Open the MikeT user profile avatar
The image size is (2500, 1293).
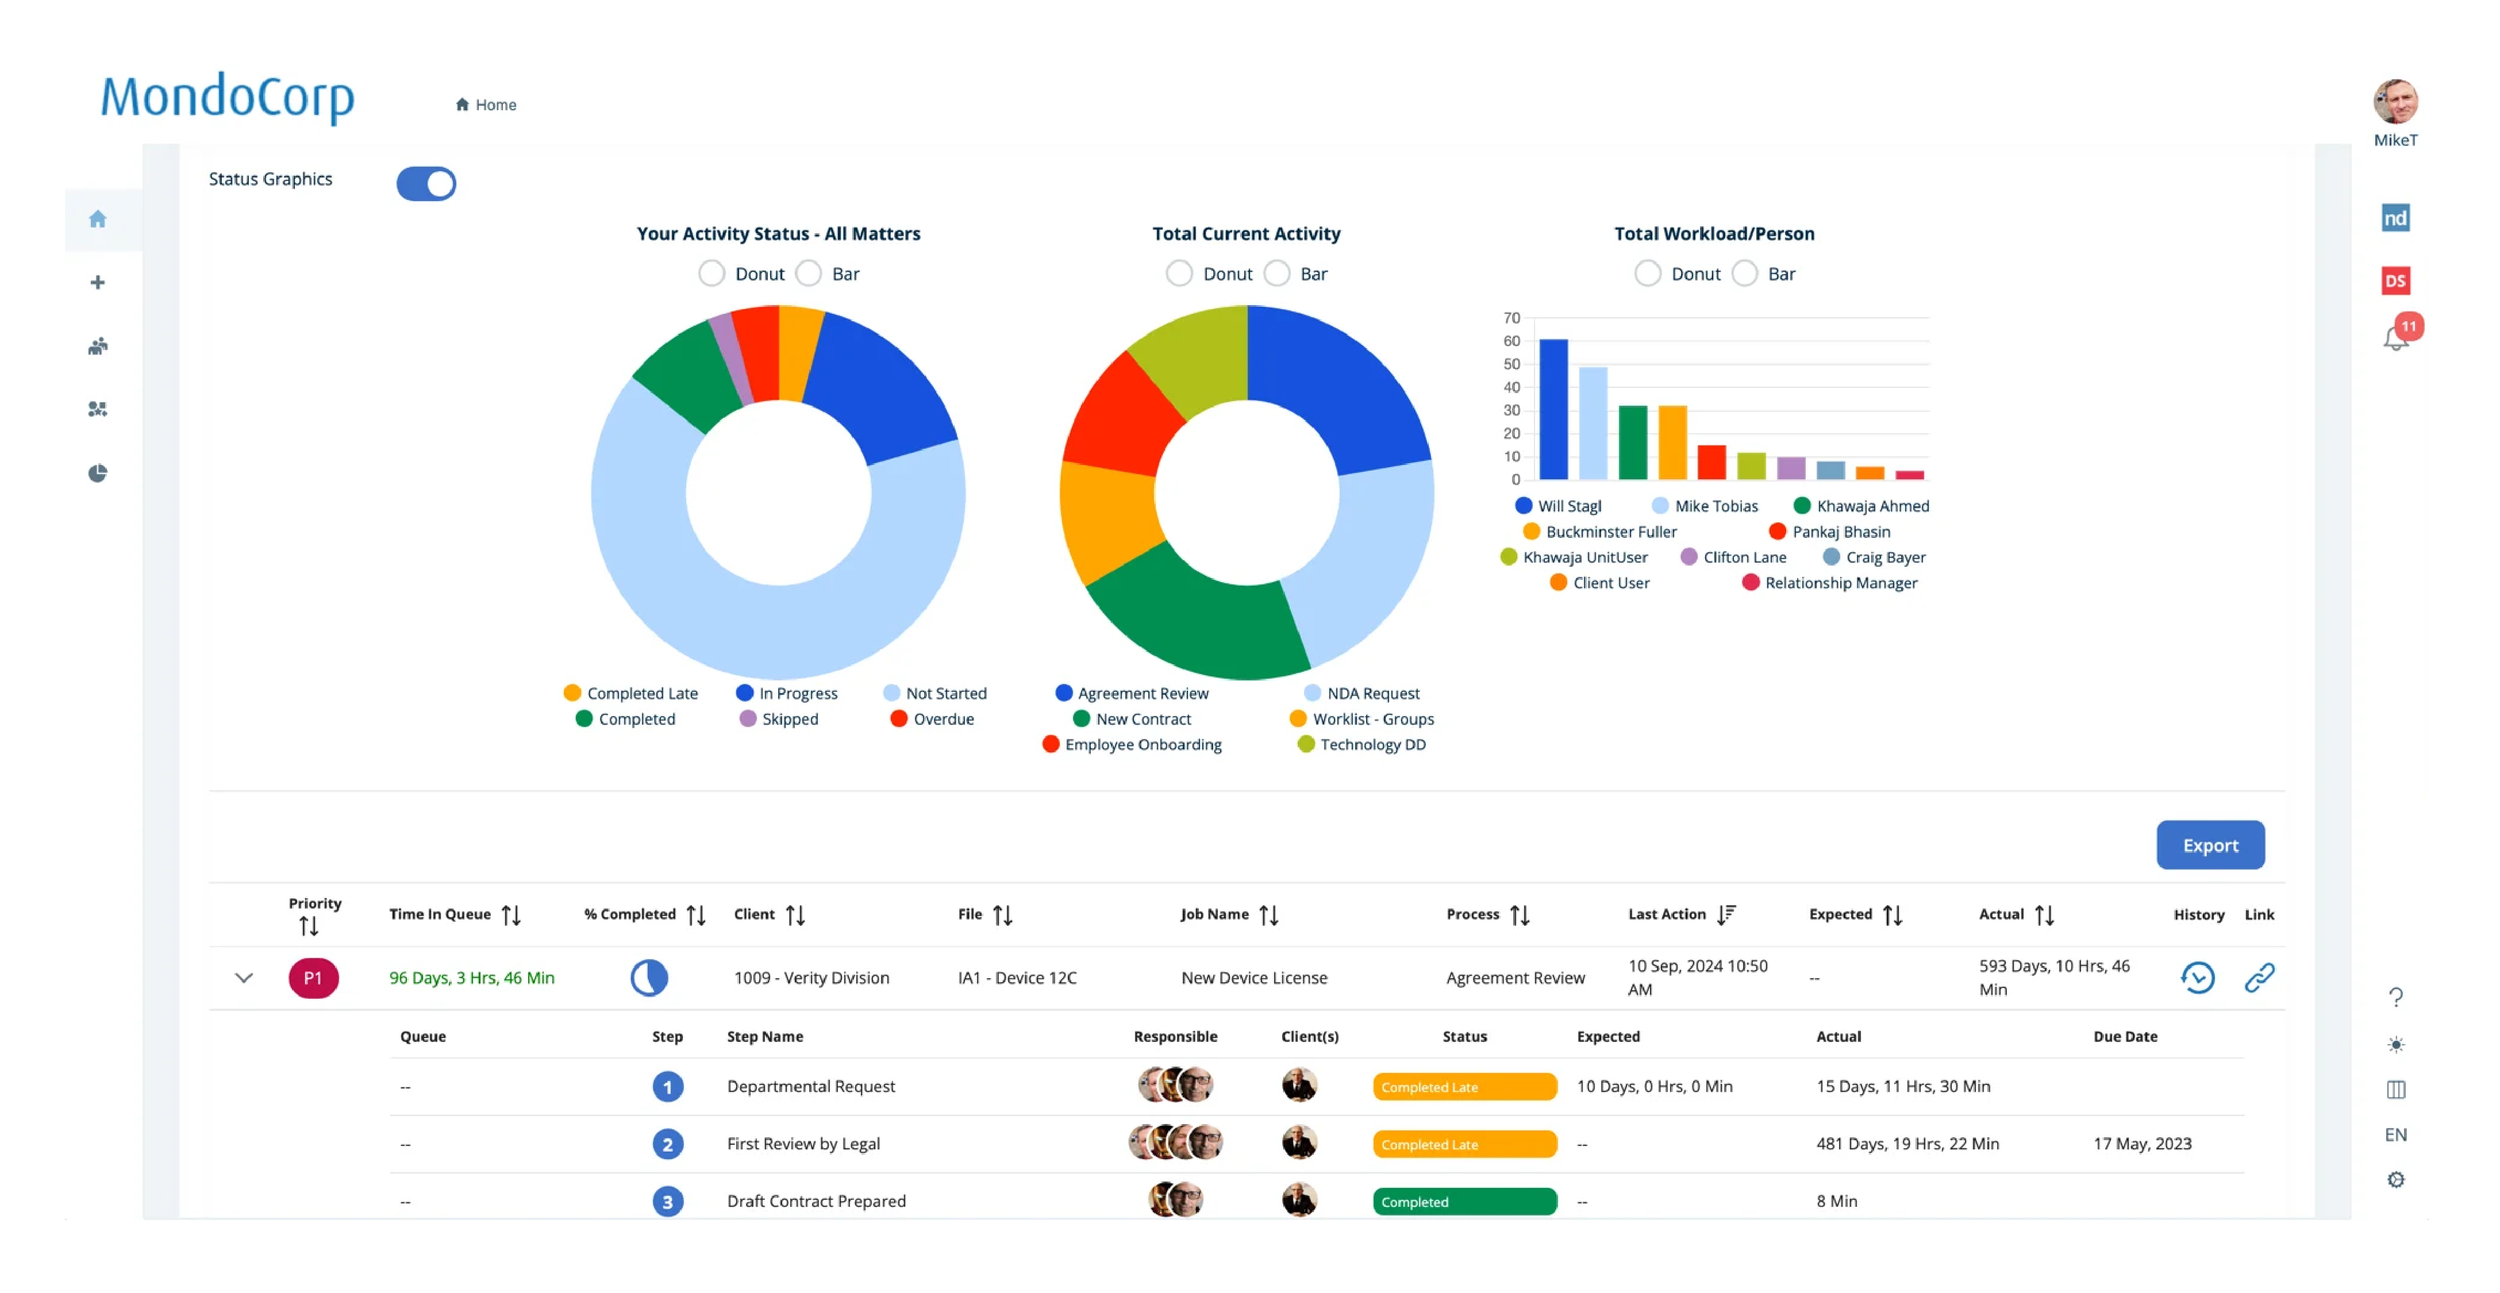coord(2396,102)
